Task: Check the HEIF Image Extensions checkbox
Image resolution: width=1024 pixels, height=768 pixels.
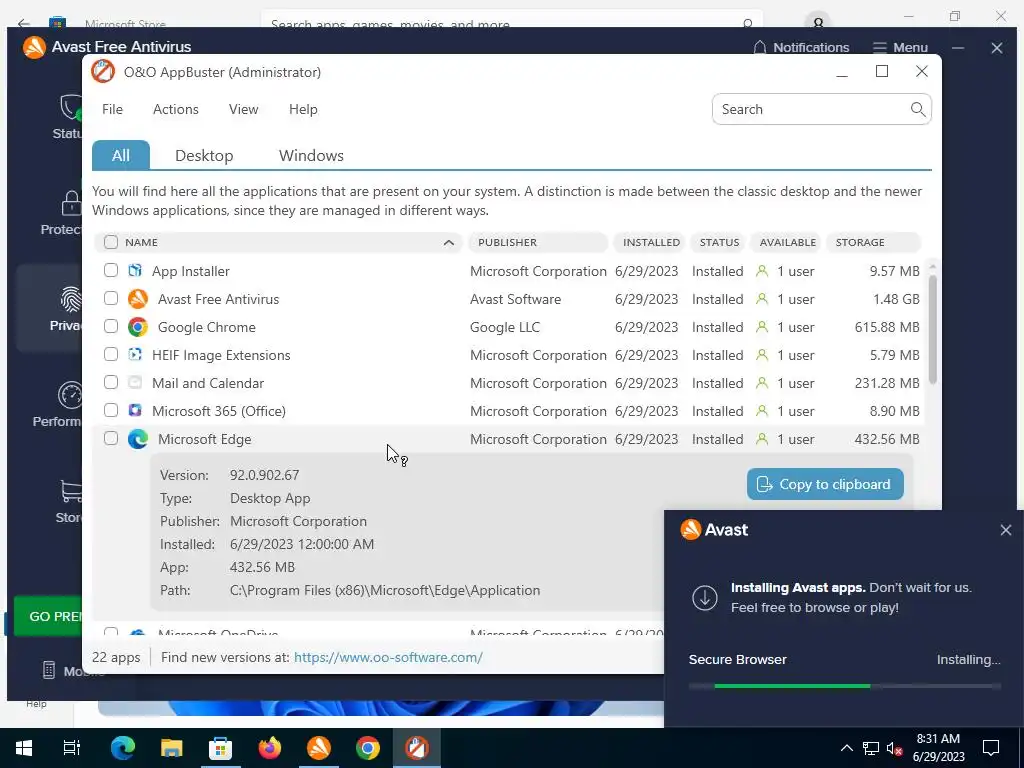Action: coord(111,355)
